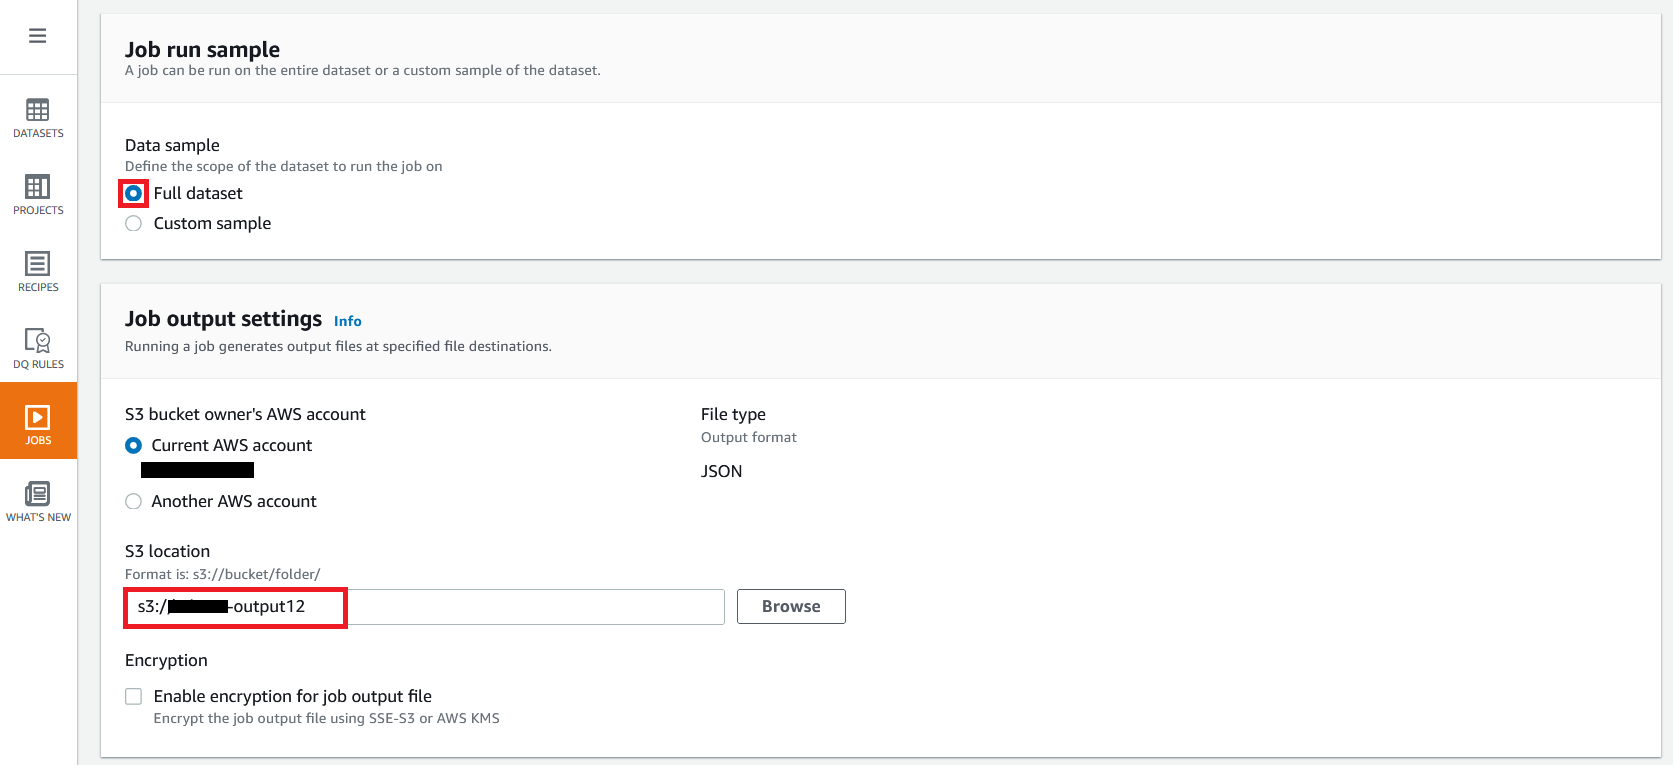Click the redacted AWS account ID
The image size is (1675, 770).
pos(197,471)
